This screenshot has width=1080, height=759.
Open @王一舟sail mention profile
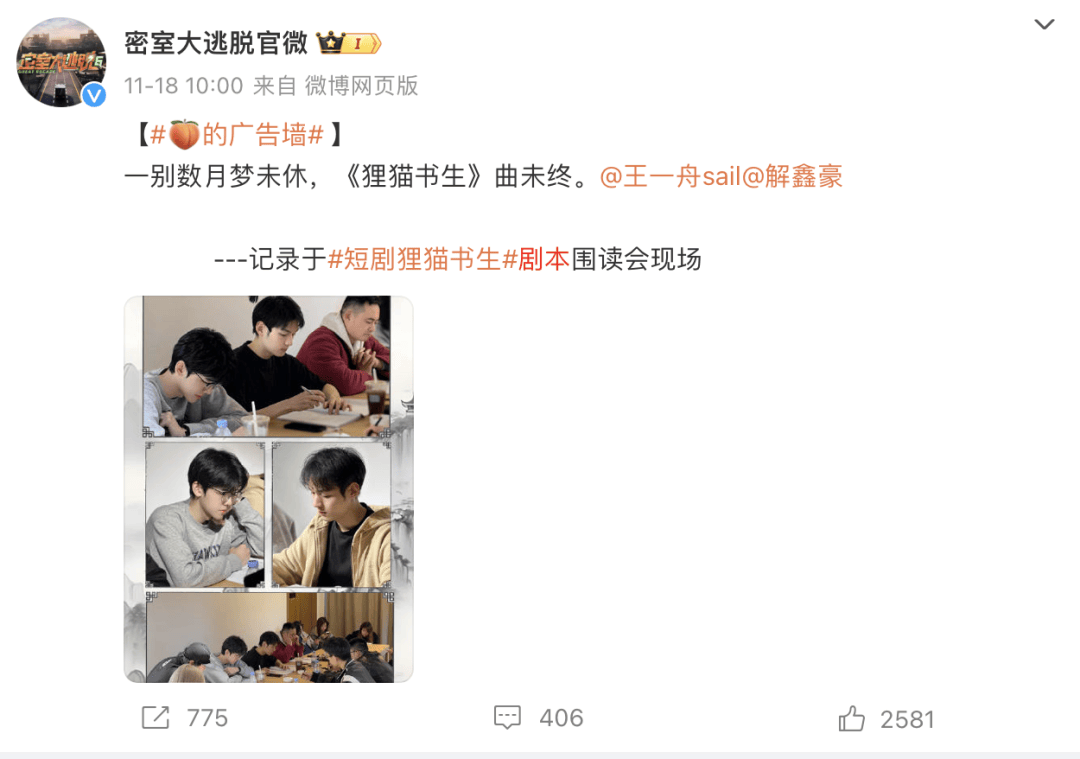[x=670, y=176]
